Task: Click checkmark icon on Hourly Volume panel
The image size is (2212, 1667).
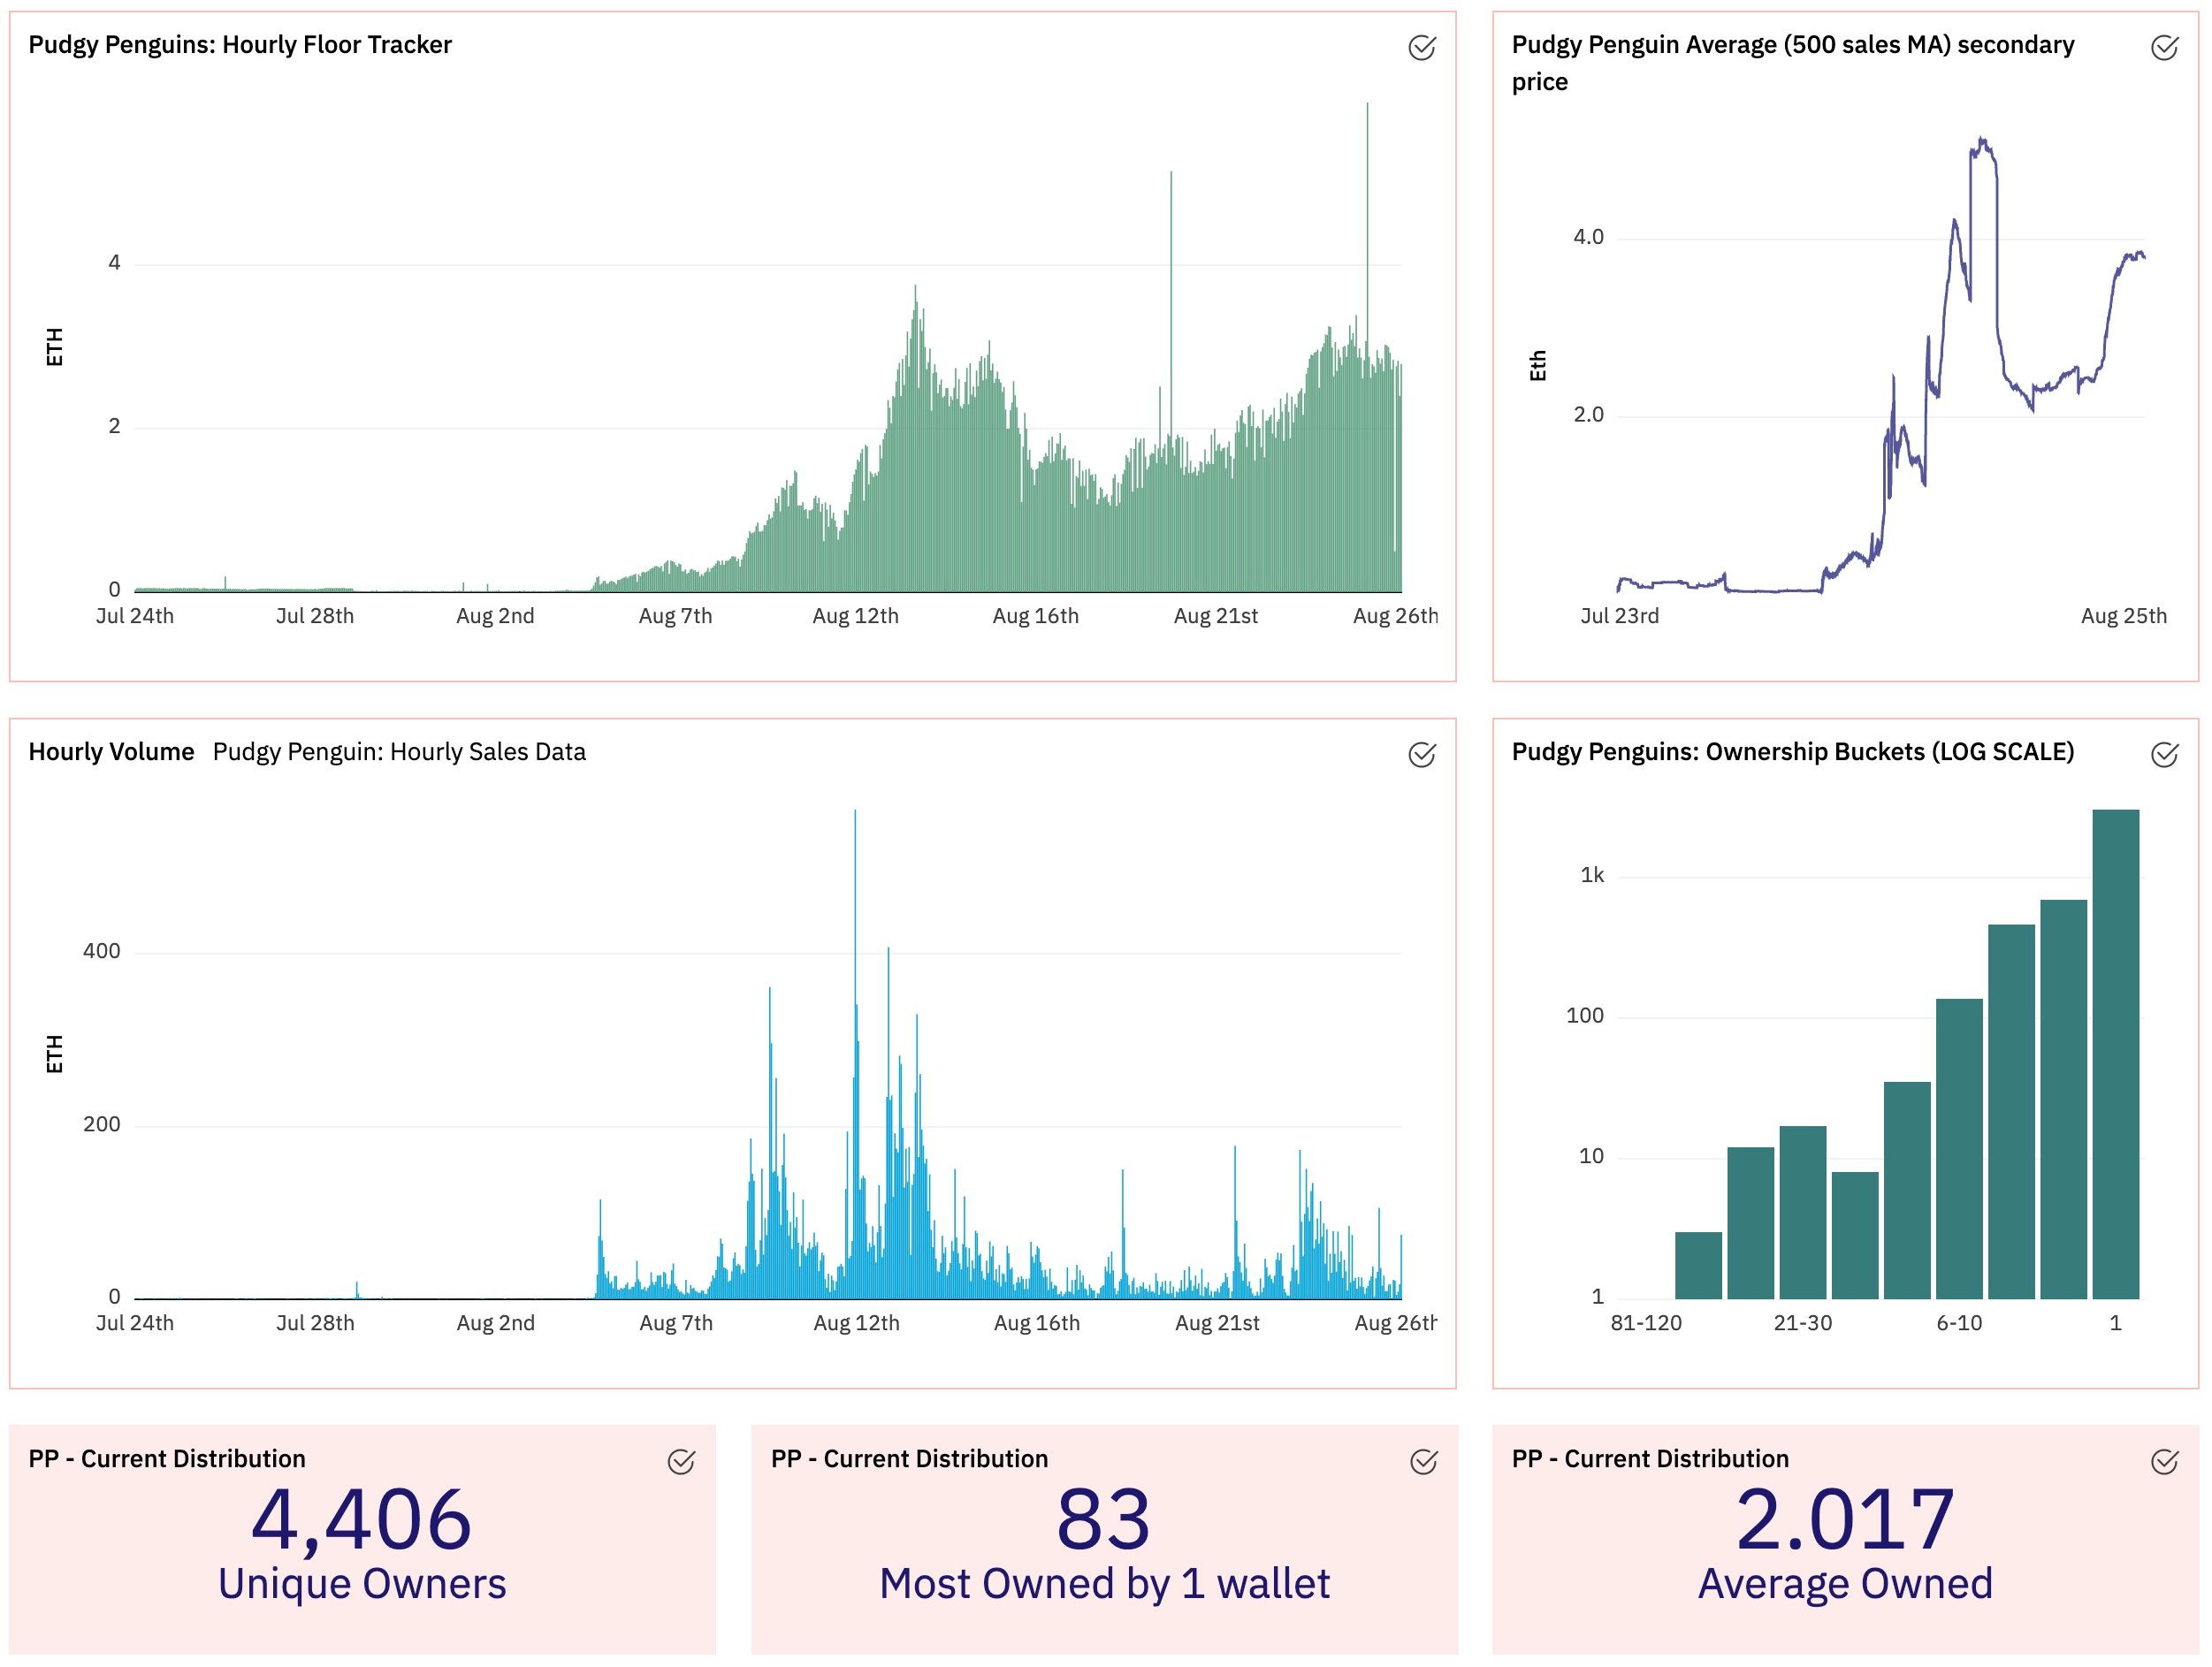Action: (x=1421, y=754)
